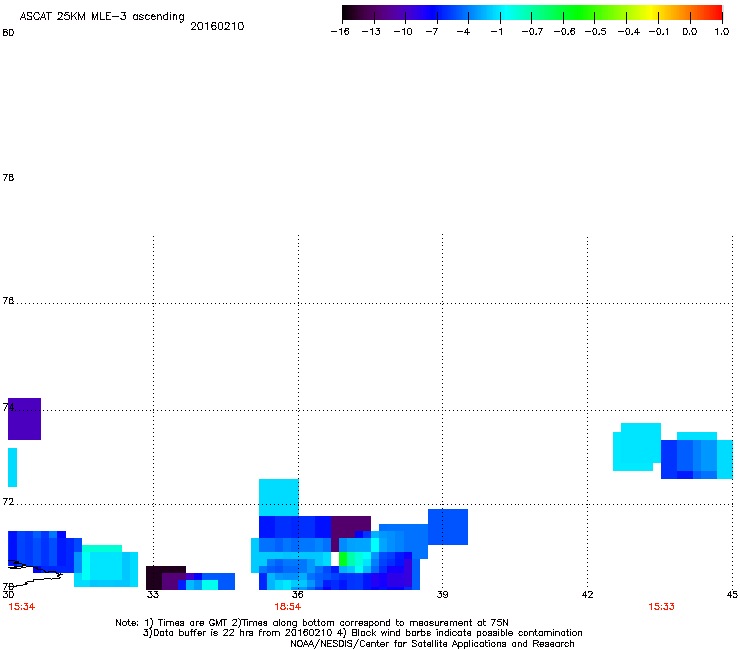Screen dimensions: 740x650
Task: Click the red pass time 15:34
Action: point(22,607)
